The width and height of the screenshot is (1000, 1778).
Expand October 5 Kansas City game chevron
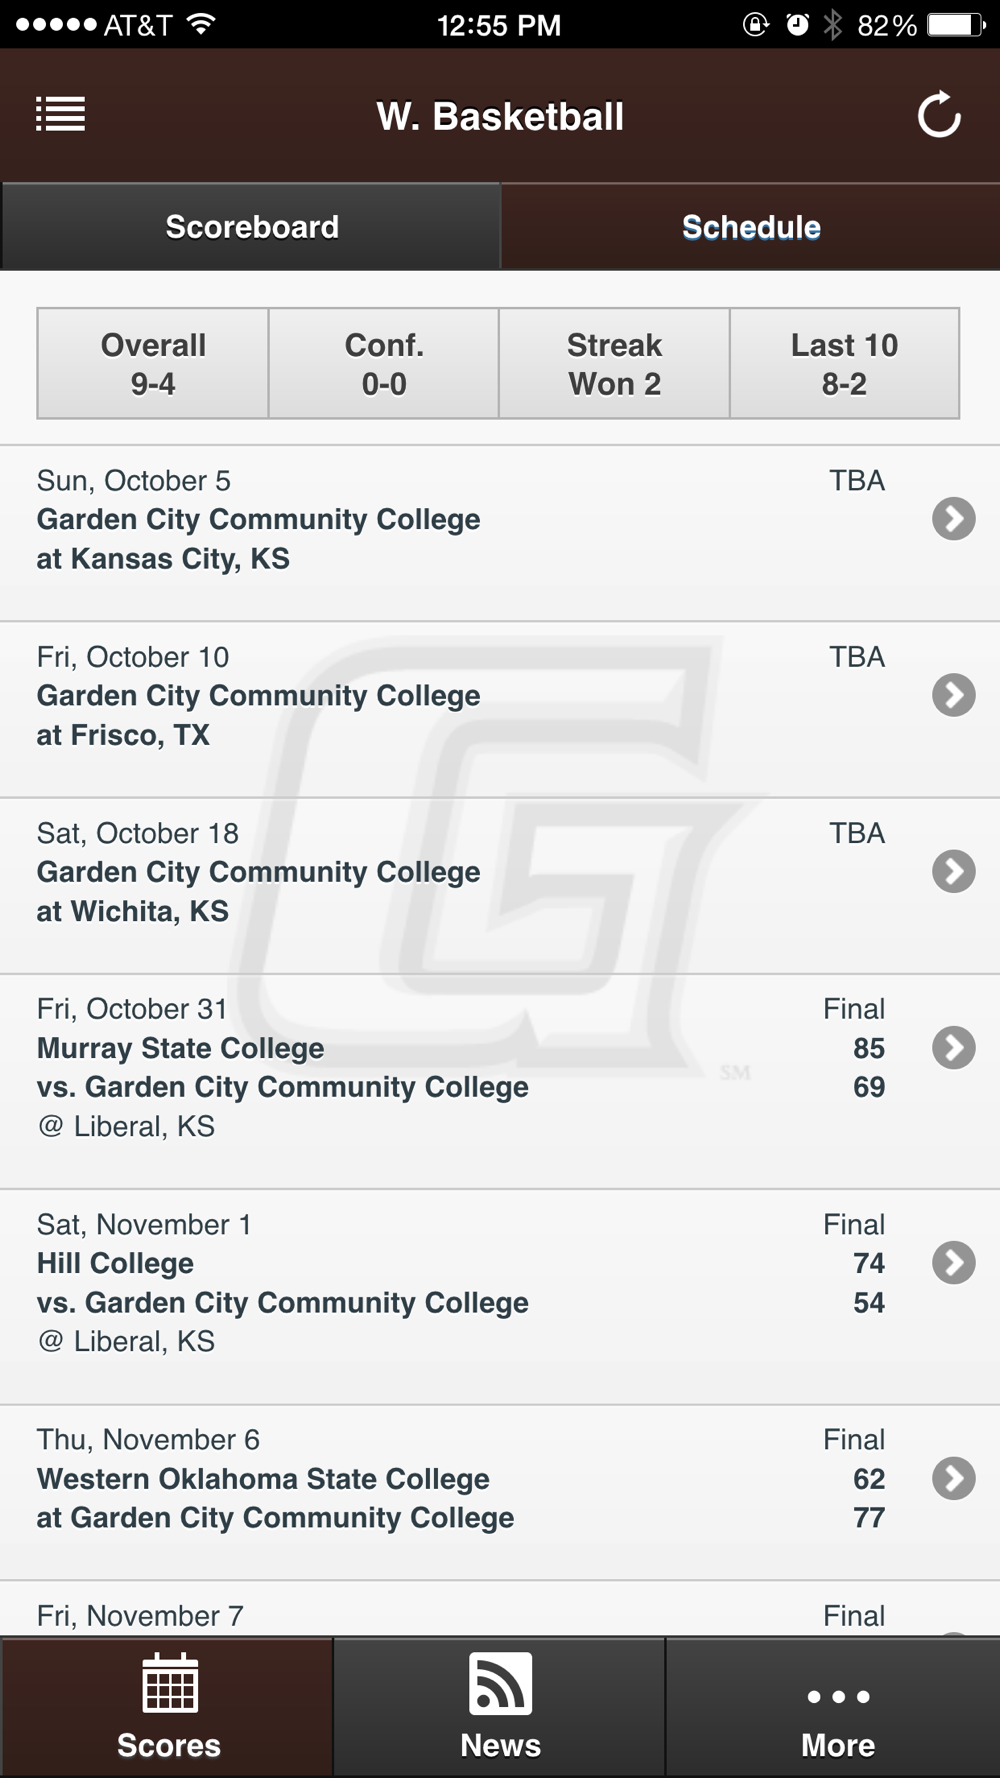pos(954,518)
